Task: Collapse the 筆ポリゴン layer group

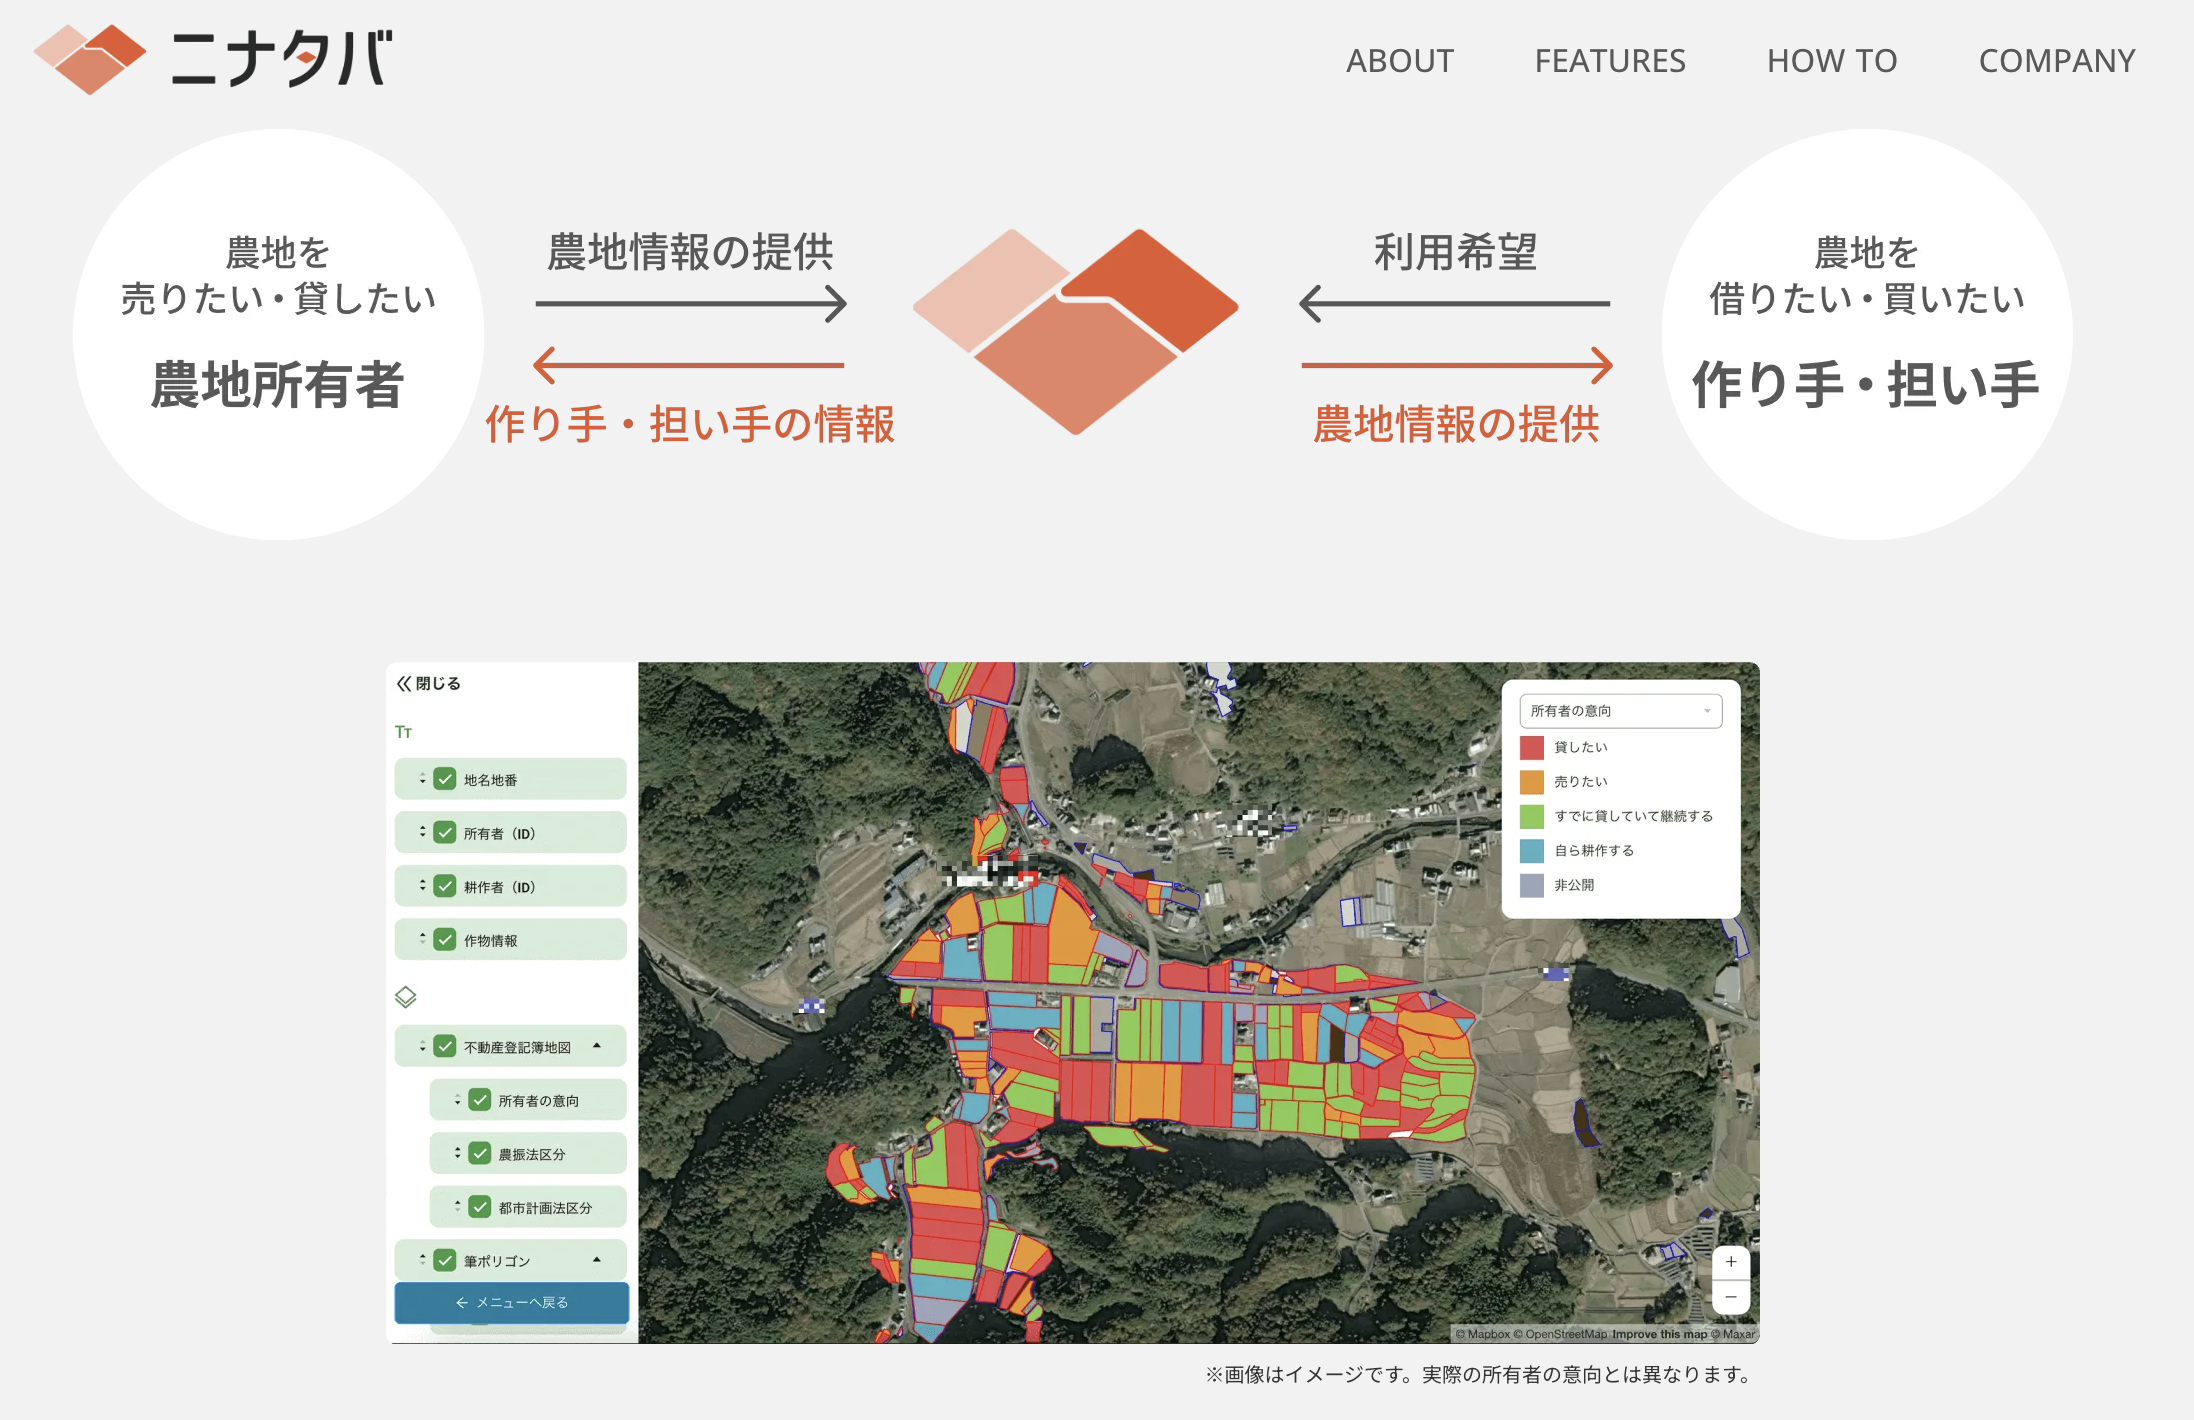Action: click(597, 1260)
